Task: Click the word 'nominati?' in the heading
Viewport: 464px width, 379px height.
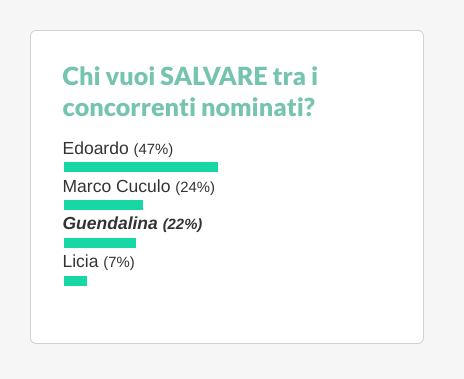Action: click(258, 107)
